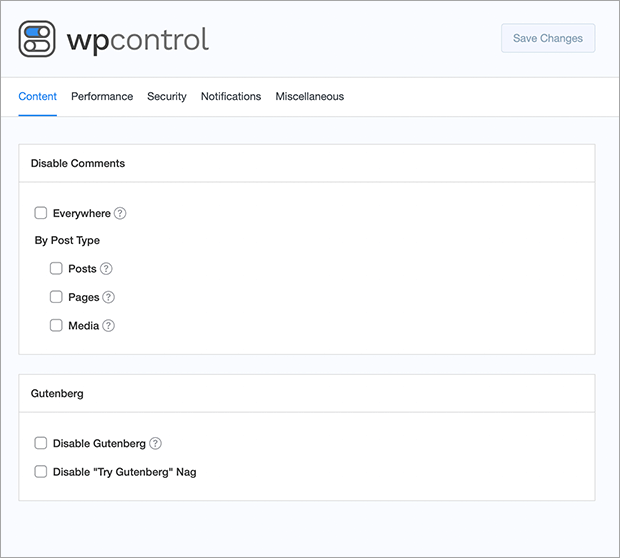Image resolution: width=620 pixels, height=558 pixels.
Task: Click the wpcontrol wordmark text
Action: [x=138, y=40]
